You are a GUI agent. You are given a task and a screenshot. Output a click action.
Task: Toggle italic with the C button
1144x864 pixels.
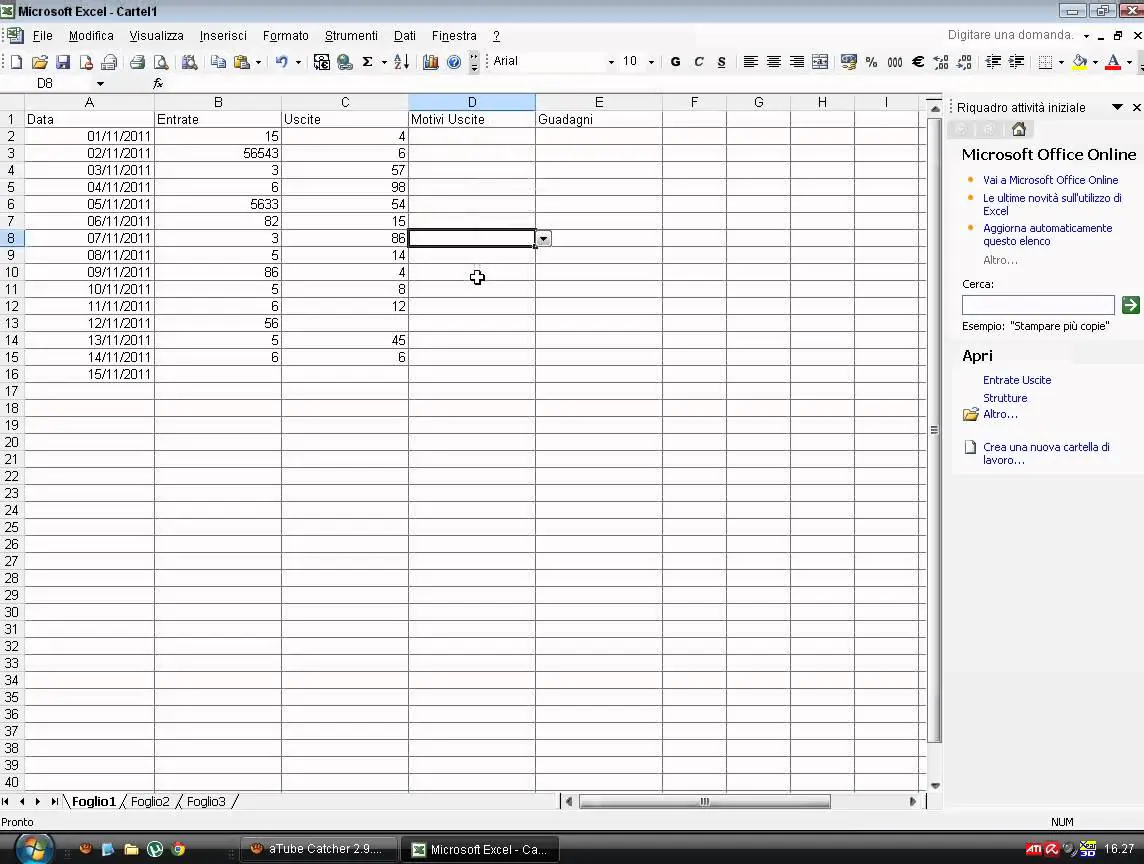pos(699,62)
